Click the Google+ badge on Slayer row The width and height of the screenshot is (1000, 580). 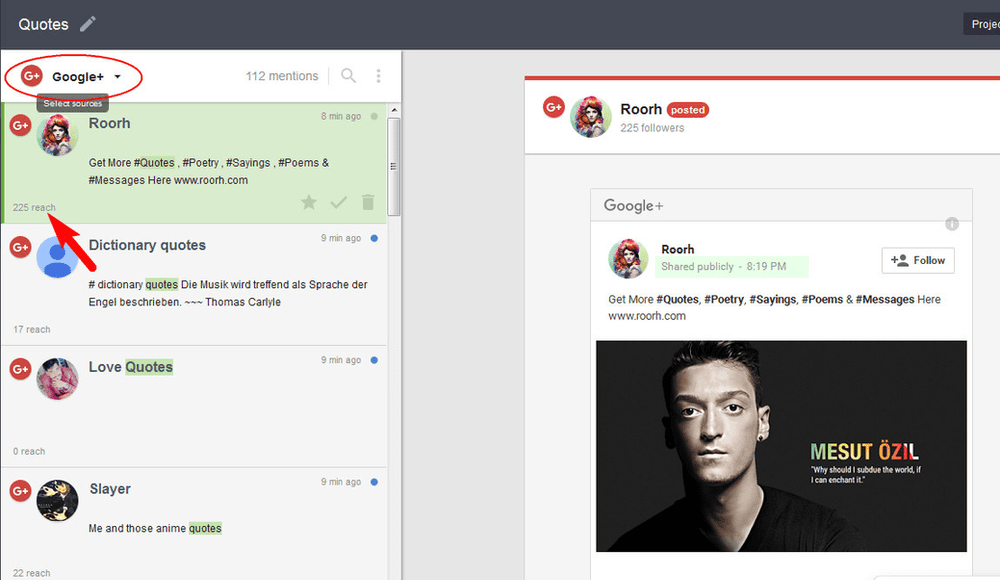tap(20, 491)
